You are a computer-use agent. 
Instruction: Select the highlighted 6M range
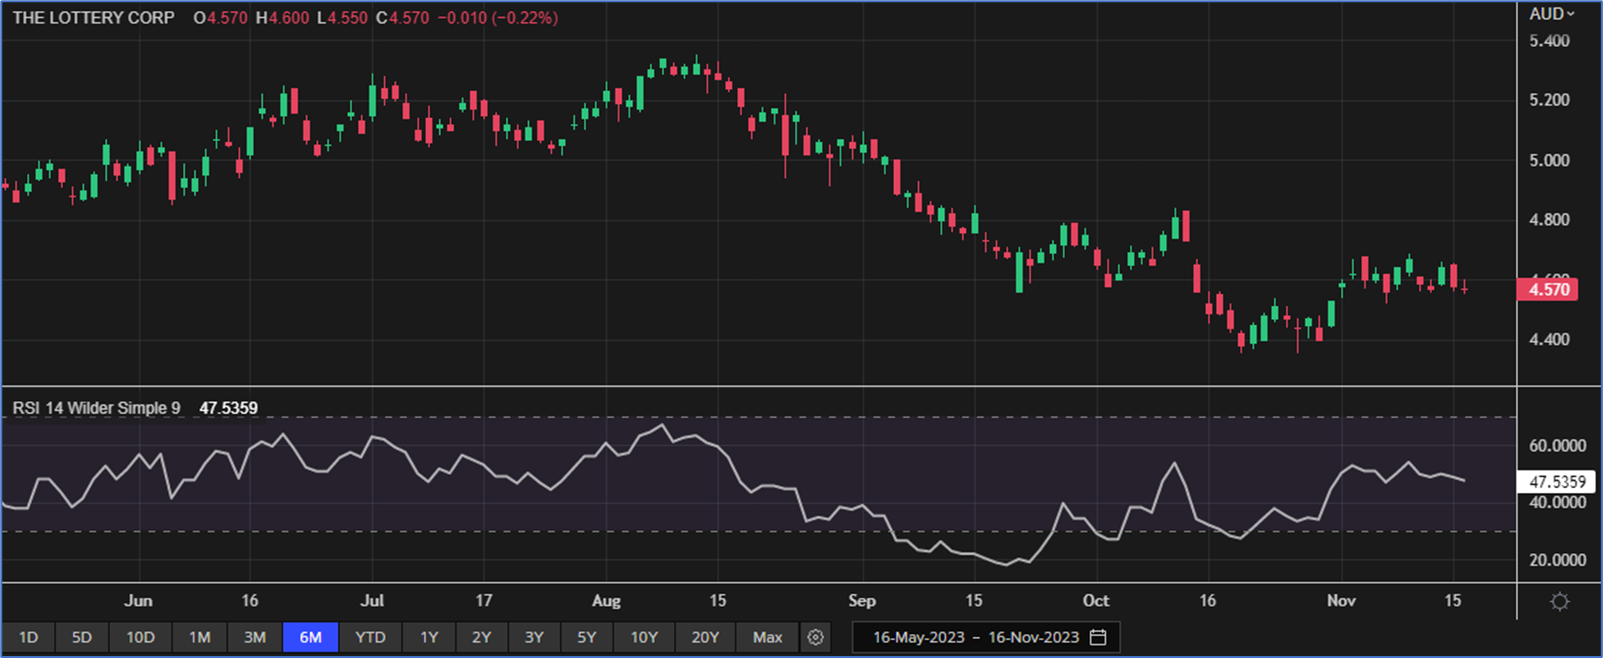(310, 637)
